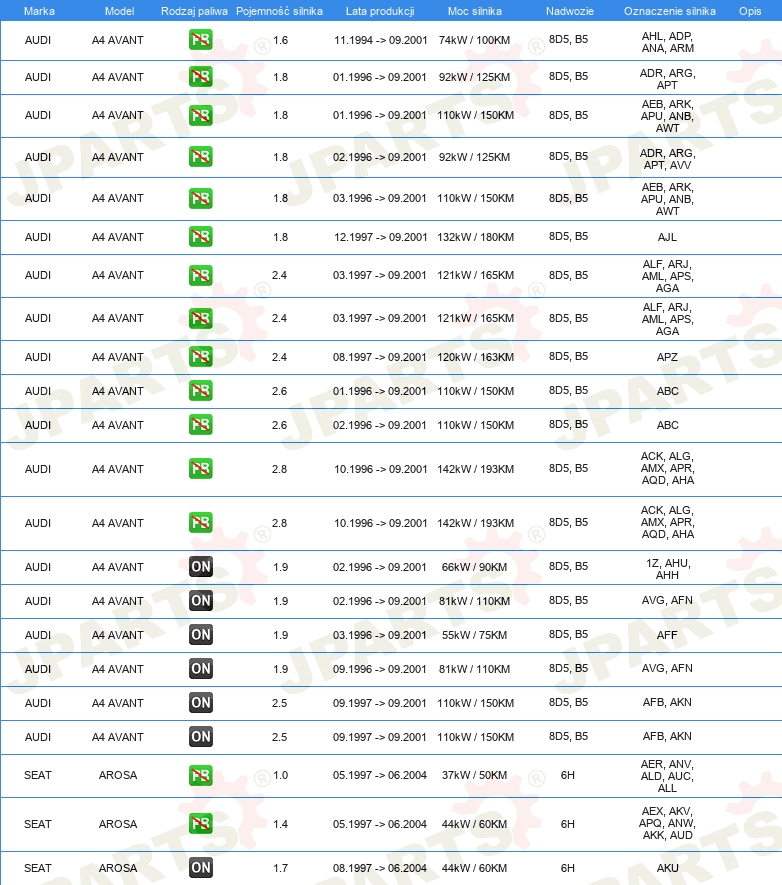Viewport: 782px width, 885px height.
Task: Click the AJL engine code cell
Action: (x=667, y=237)
